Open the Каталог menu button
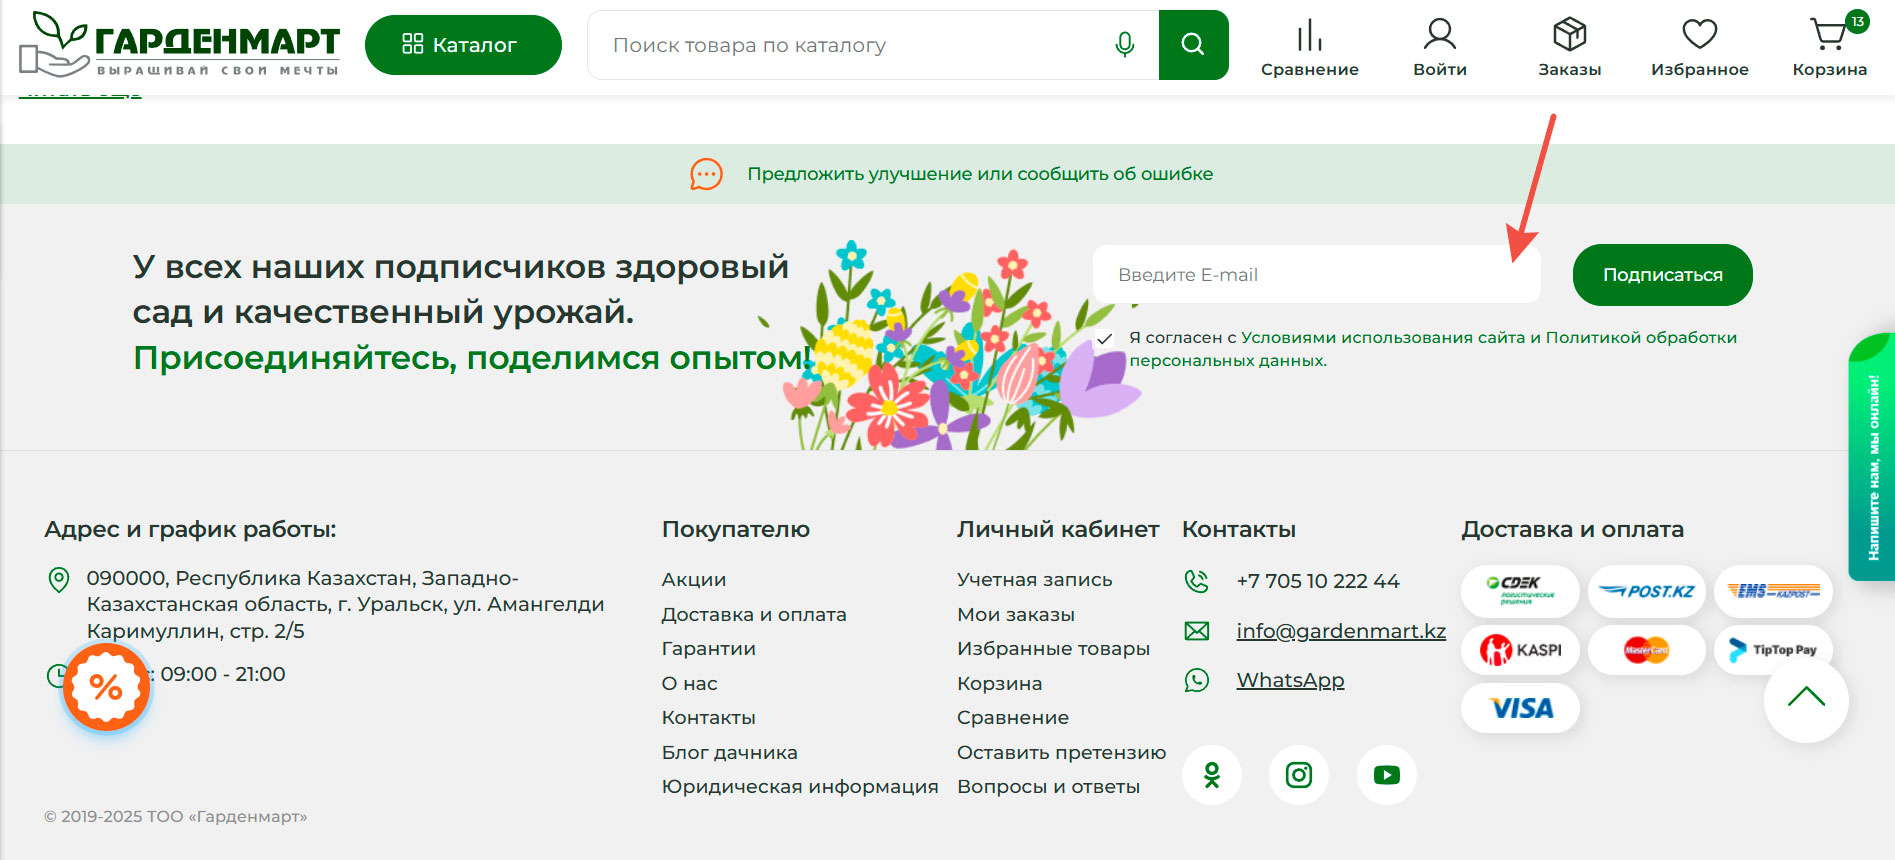 (463, 45)
